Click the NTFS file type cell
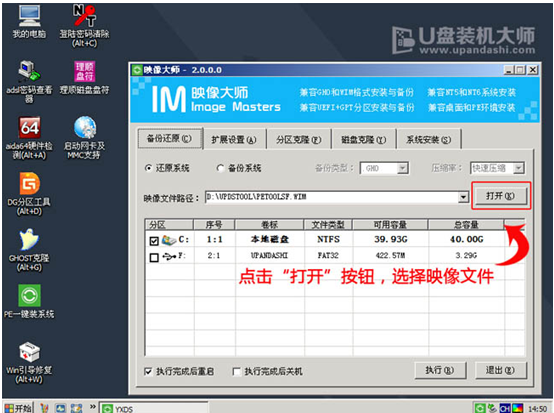The image size is (554, 413). (x=328, y=240)
